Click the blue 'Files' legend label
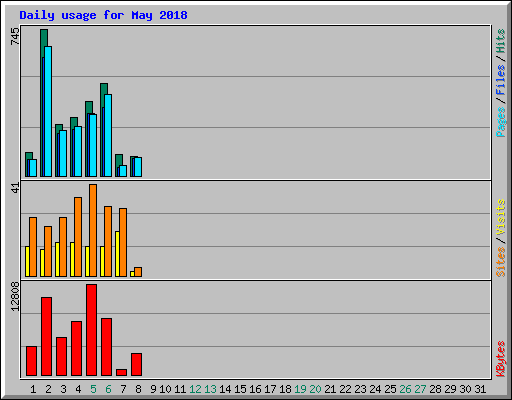This screenshot has height=400, width=512. coord(500,79)
